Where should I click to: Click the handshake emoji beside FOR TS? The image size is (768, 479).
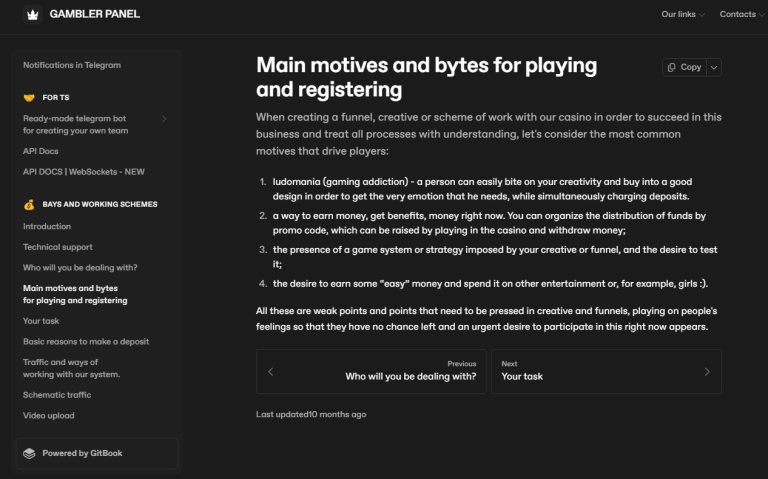(29, 97)
